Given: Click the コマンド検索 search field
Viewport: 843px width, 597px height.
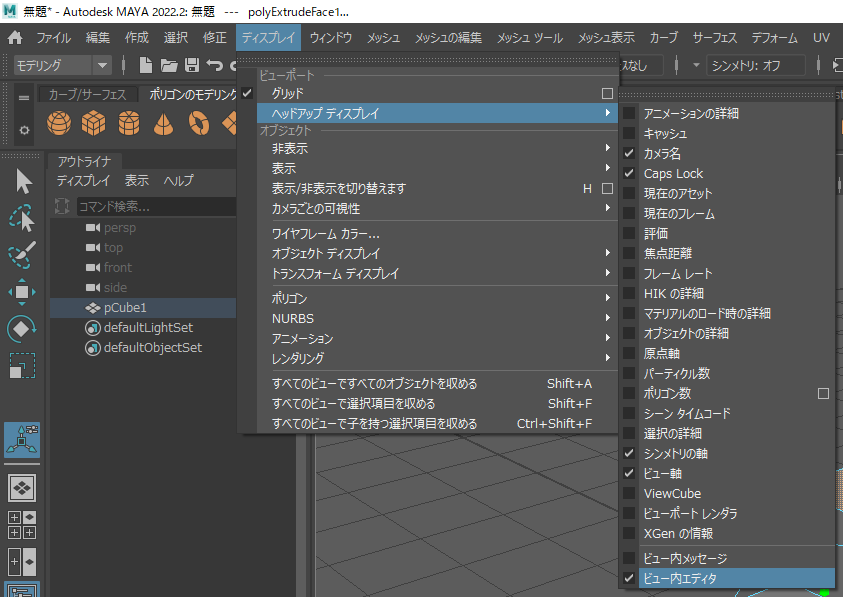Looking at the screenshot, I should [x=156, y=206].
